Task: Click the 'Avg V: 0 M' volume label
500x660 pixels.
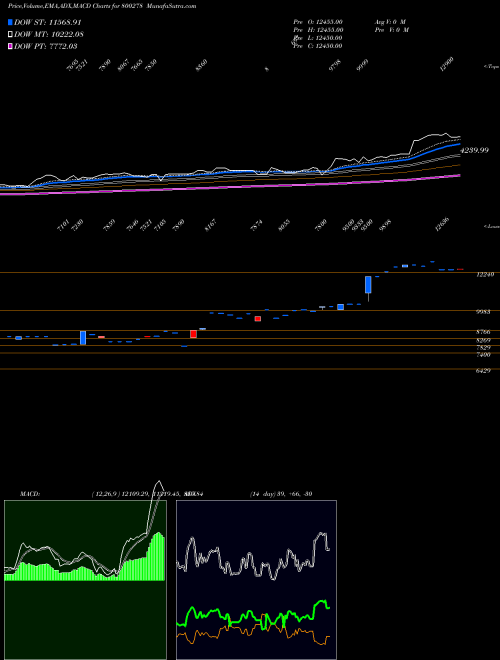Action: pyautogui.click(x=390, y=21)
